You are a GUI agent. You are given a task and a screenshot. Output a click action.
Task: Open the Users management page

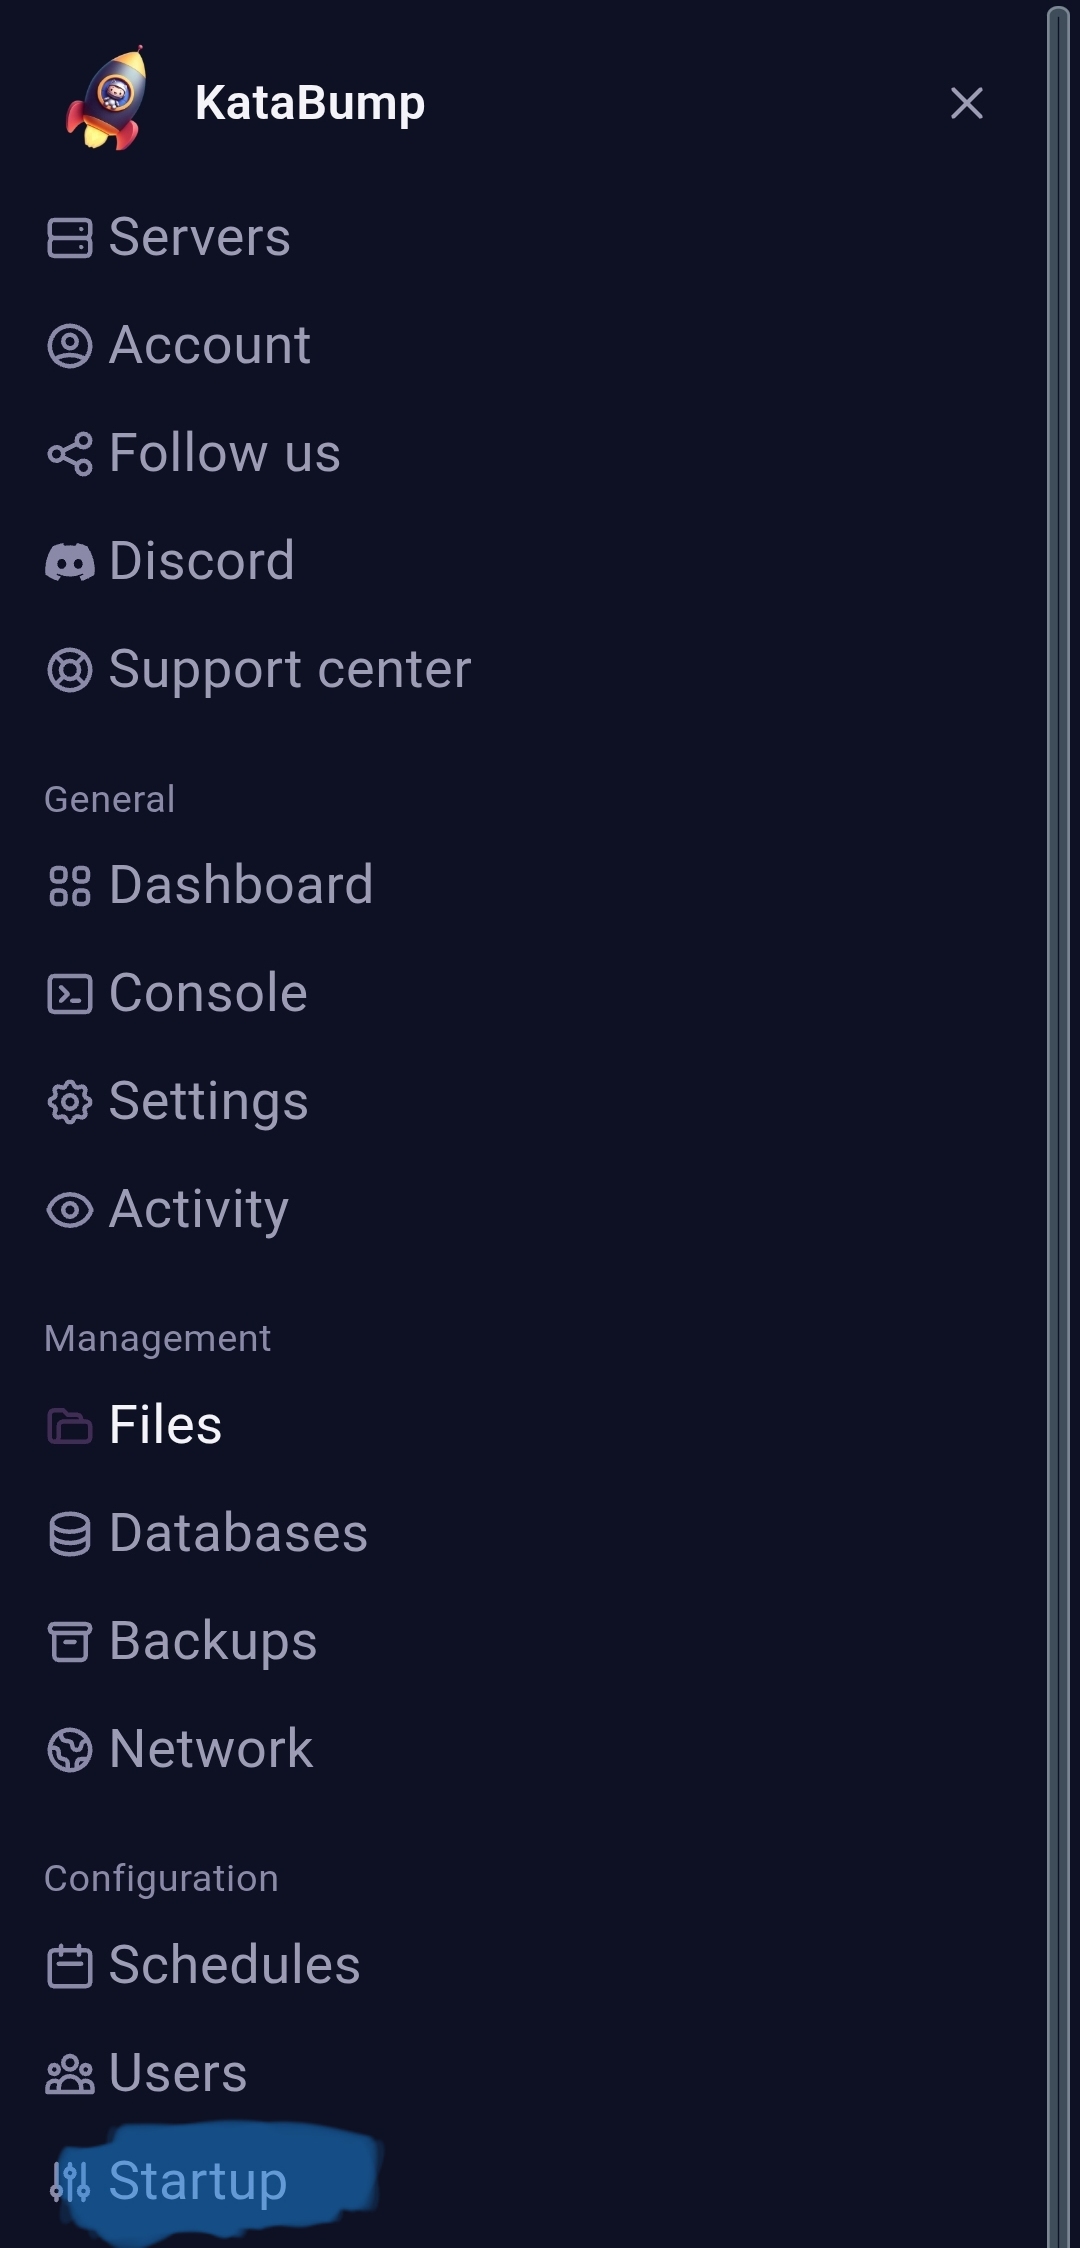click(147, 2073)
